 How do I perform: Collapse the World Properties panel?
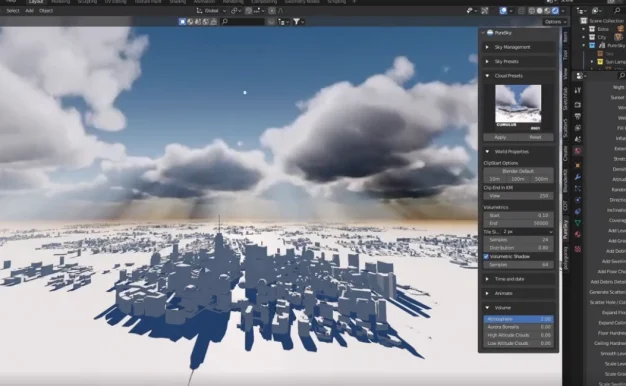tap(518, 152)
